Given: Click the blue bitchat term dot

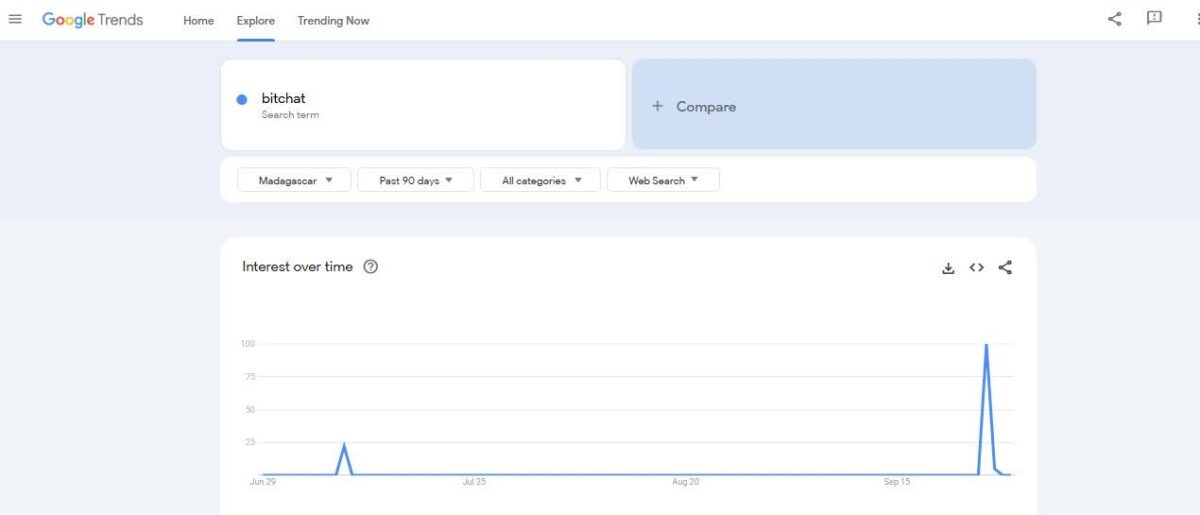Looking at the screenshot, I should (x=242, y=99).
